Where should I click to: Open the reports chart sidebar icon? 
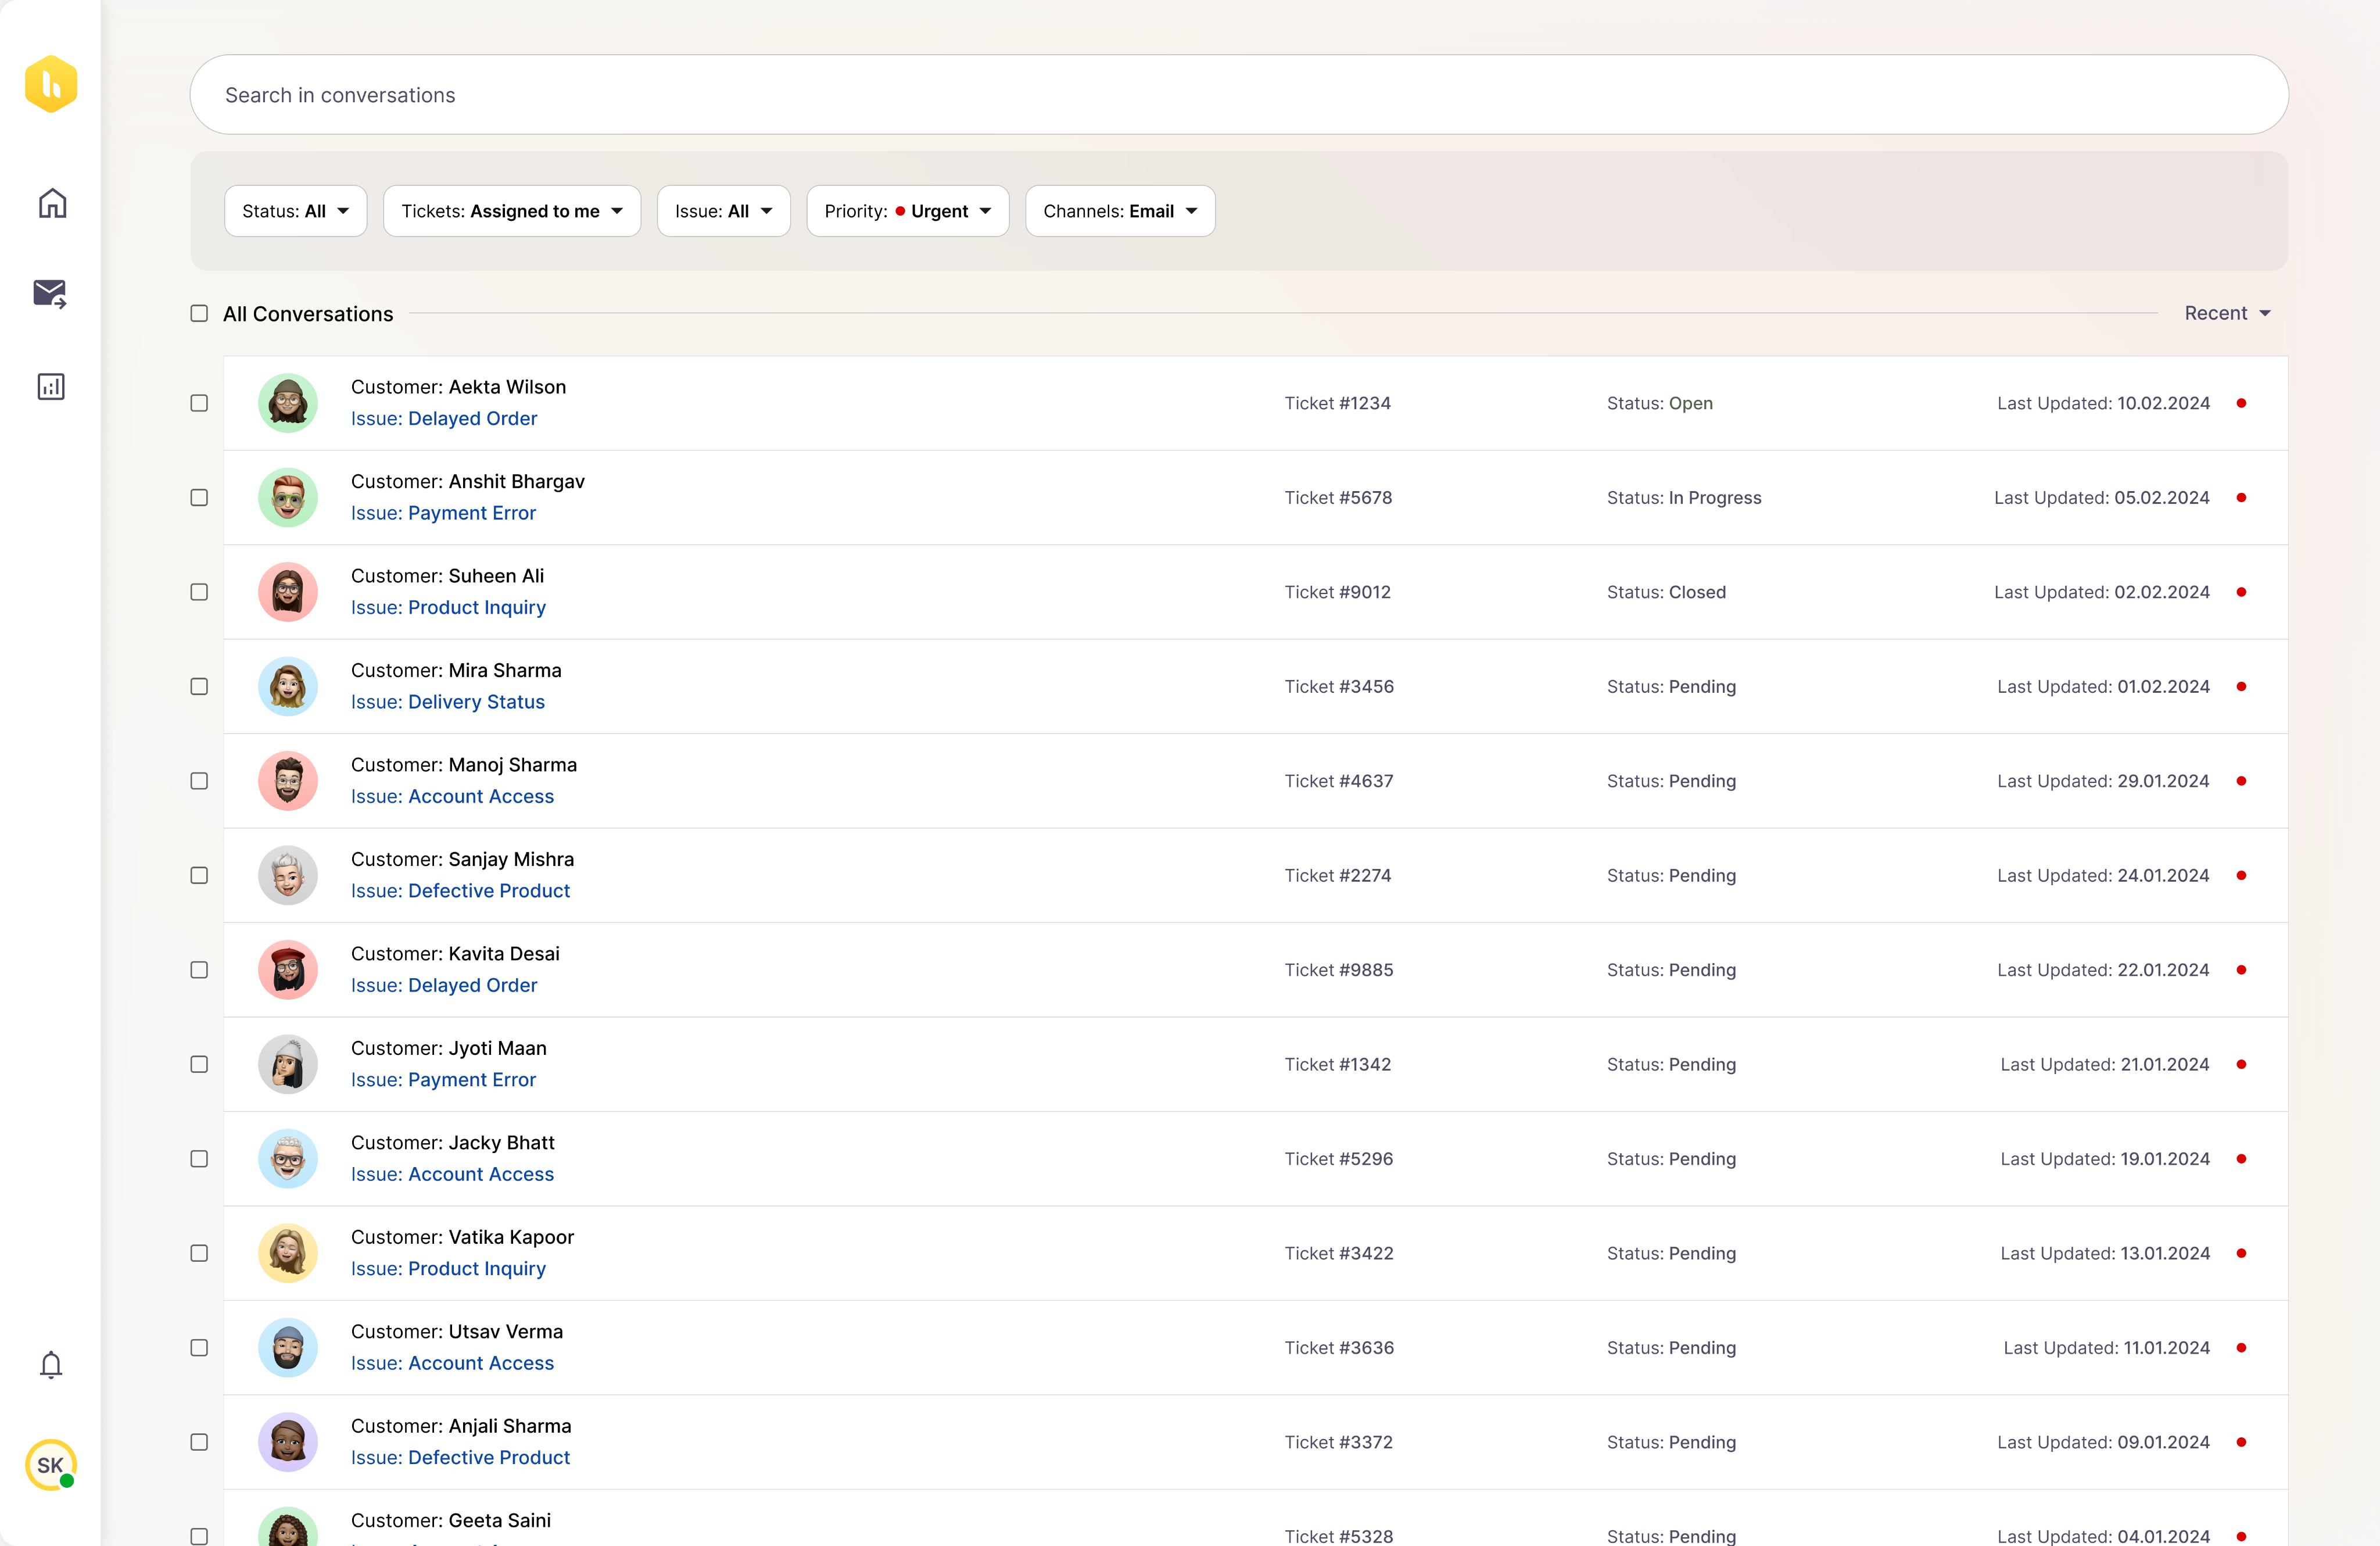(51, 386)
